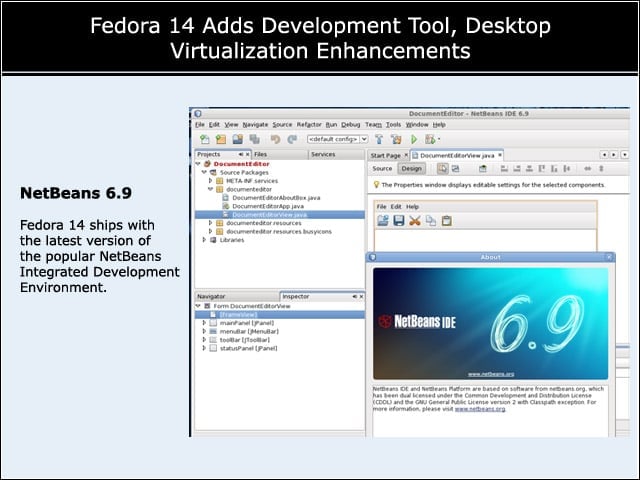Select DocumentEditorAboutBox.java in tree

click(x=276, y=198)
